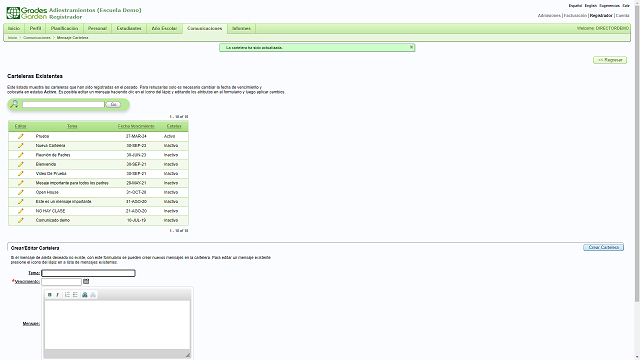Open the Informes tab
This screenshot has width=640, height=360.
(x=242, y=29)
